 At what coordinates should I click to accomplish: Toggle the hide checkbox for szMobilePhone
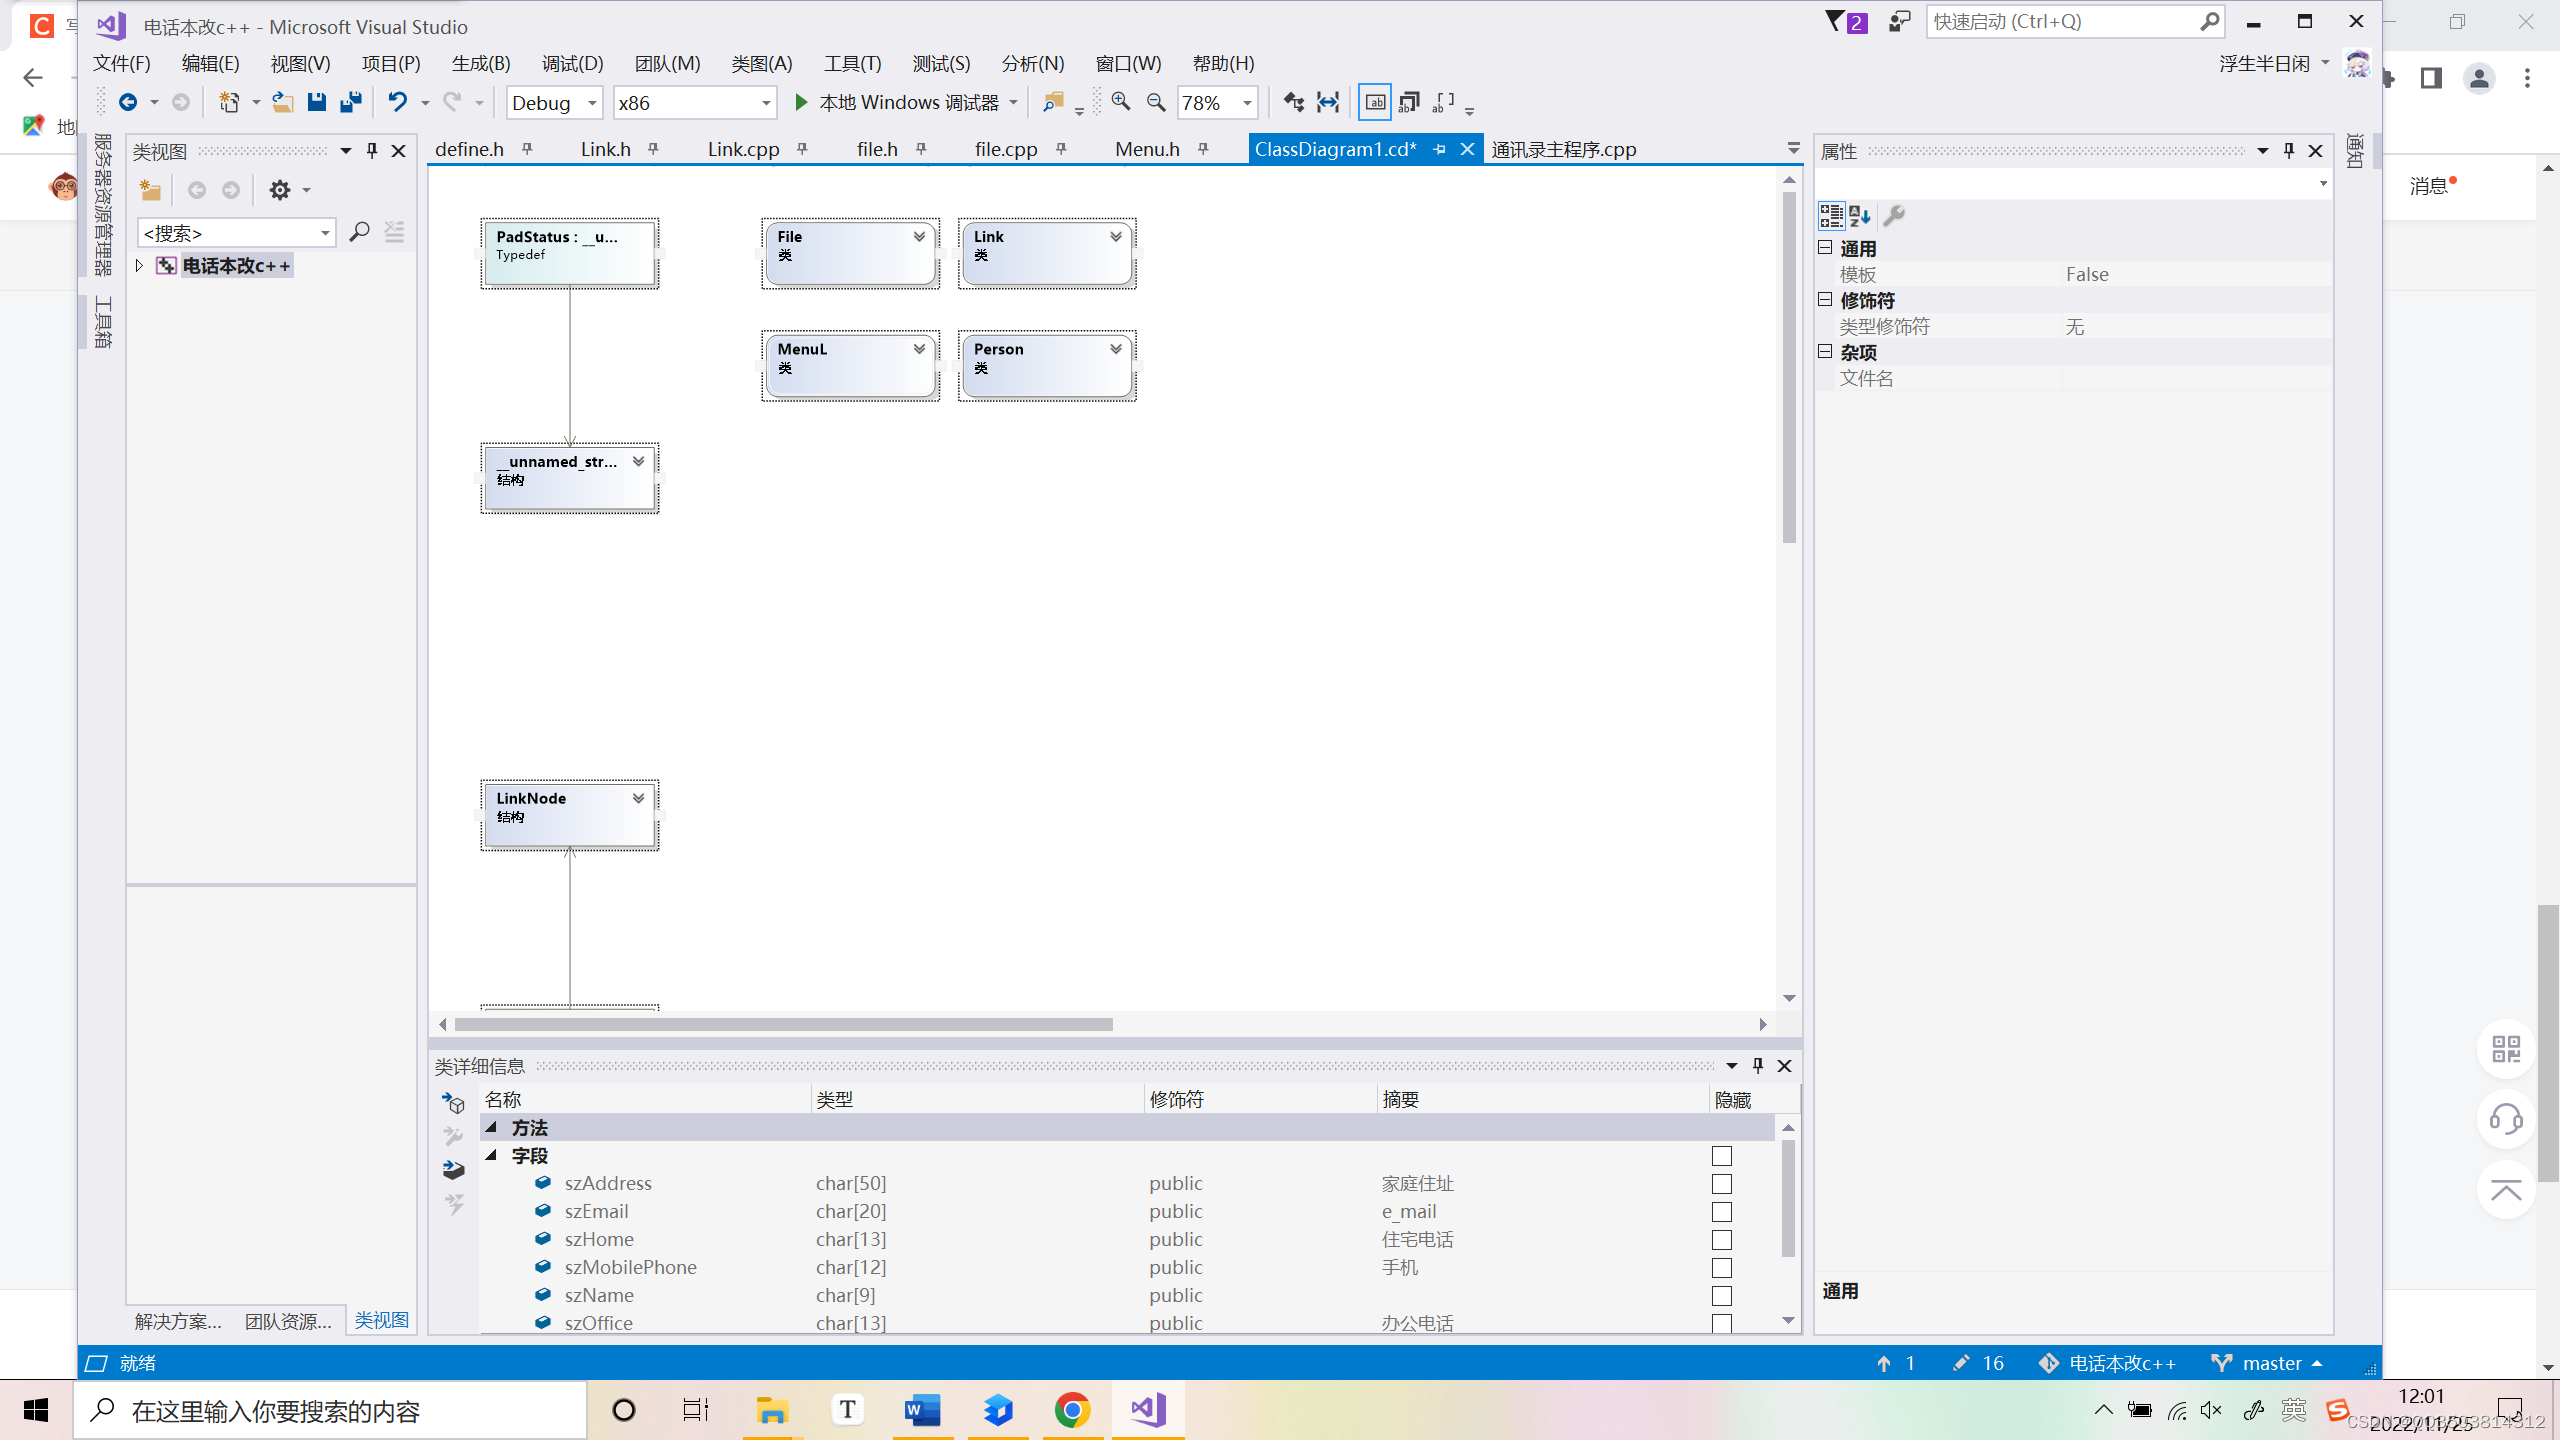click(1721, 1268)
